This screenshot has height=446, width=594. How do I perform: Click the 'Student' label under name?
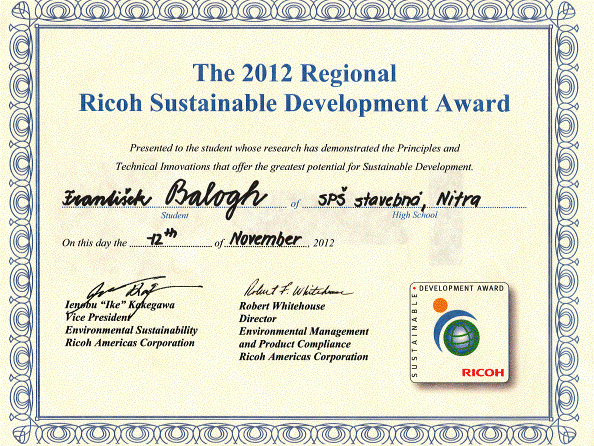174,216
